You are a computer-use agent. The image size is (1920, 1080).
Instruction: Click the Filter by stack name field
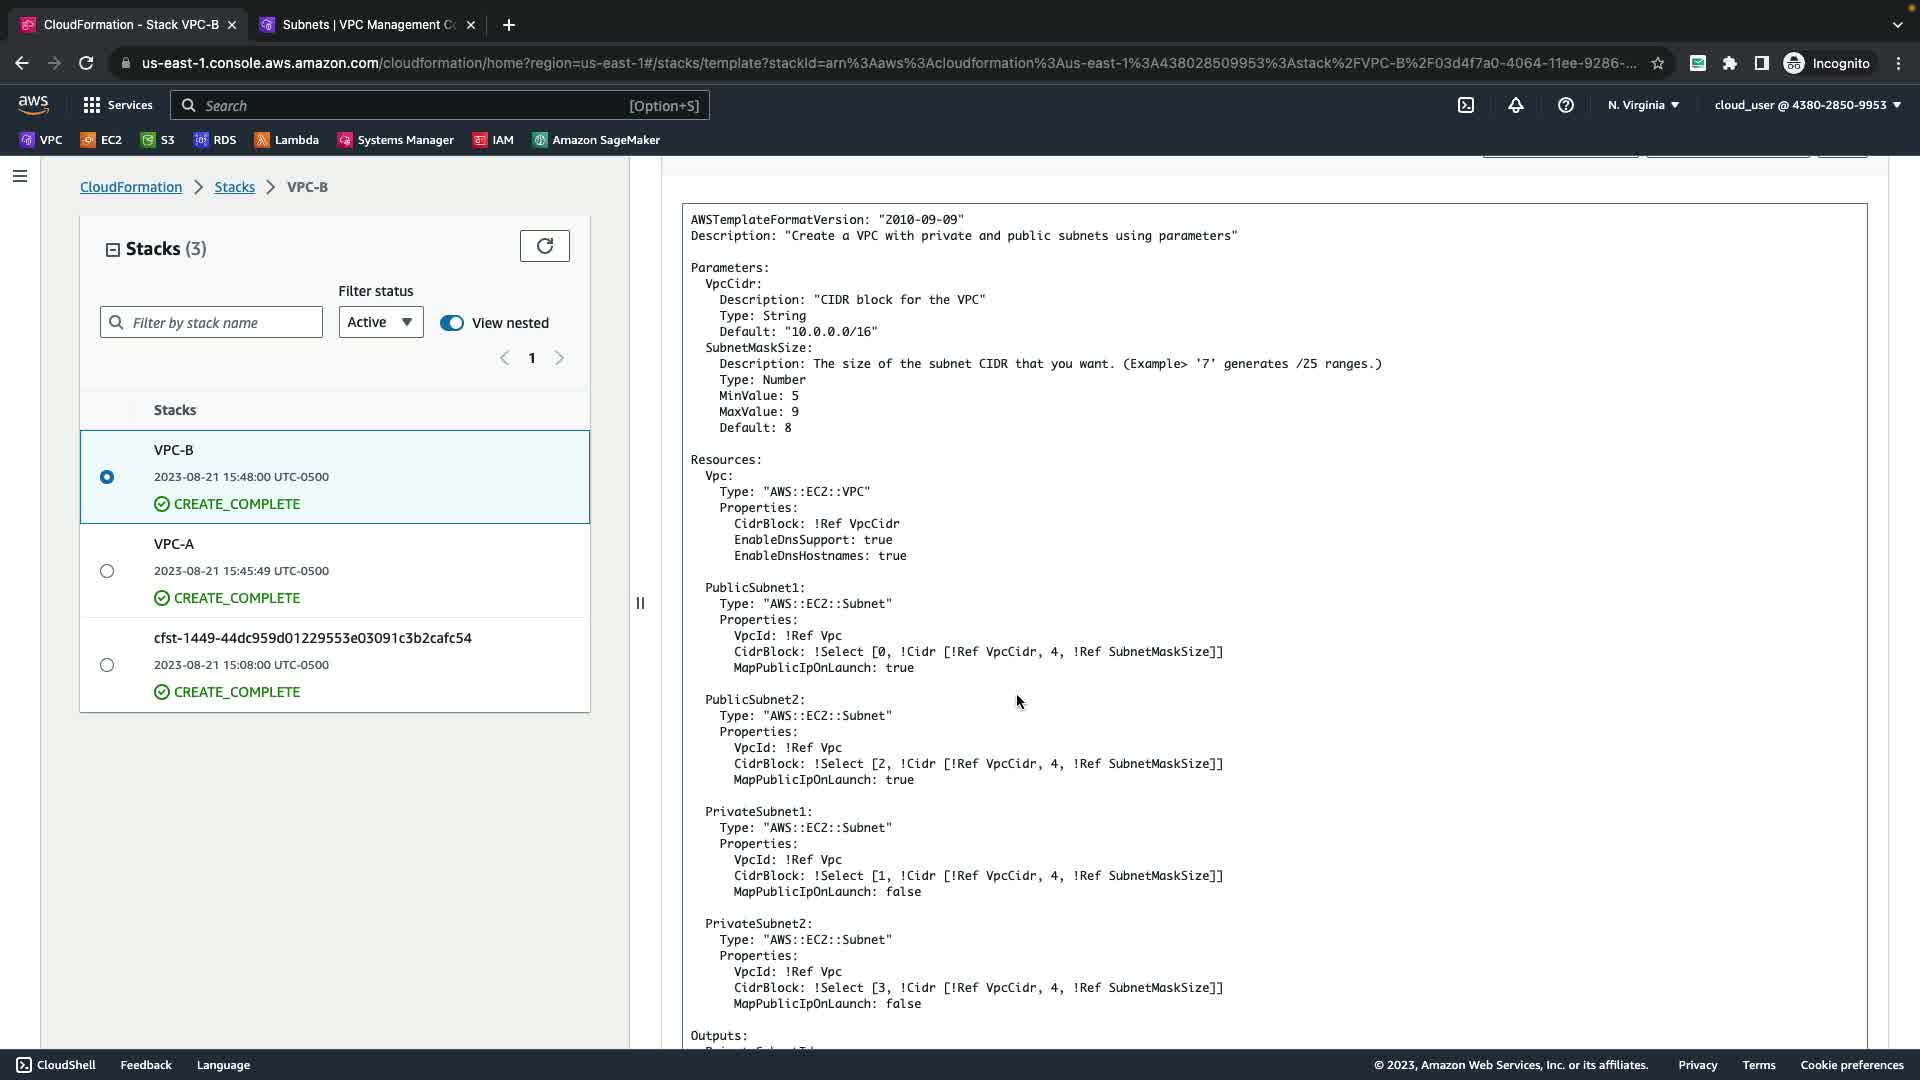pos(222,323)
